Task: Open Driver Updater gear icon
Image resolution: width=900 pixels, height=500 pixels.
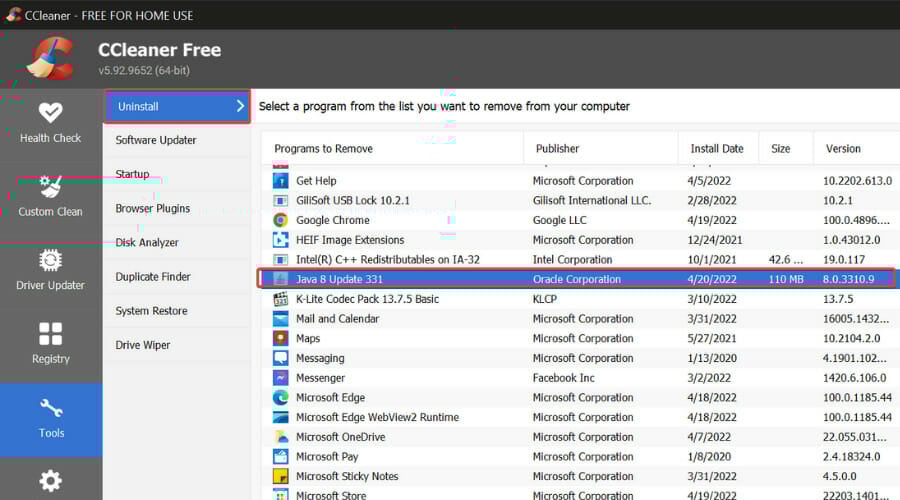Action: (51, 260)
